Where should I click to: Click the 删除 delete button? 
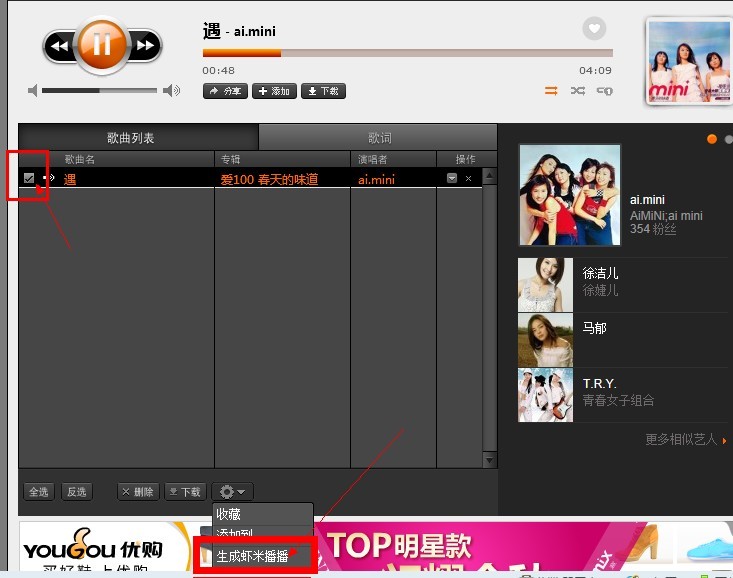(x=138, y=491)
